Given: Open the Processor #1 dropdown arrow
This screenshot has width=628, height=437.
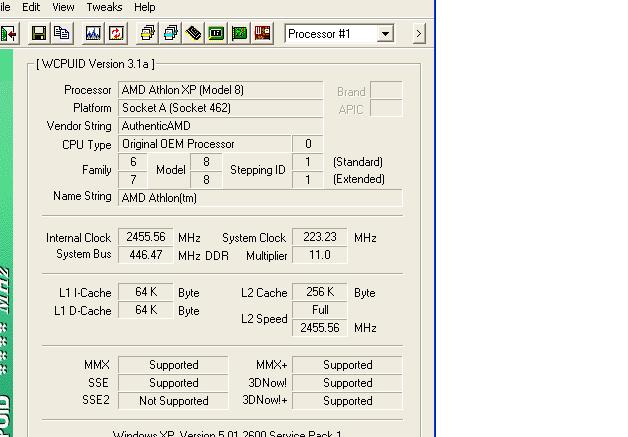Looking at the screenshot, I should 385,34.
